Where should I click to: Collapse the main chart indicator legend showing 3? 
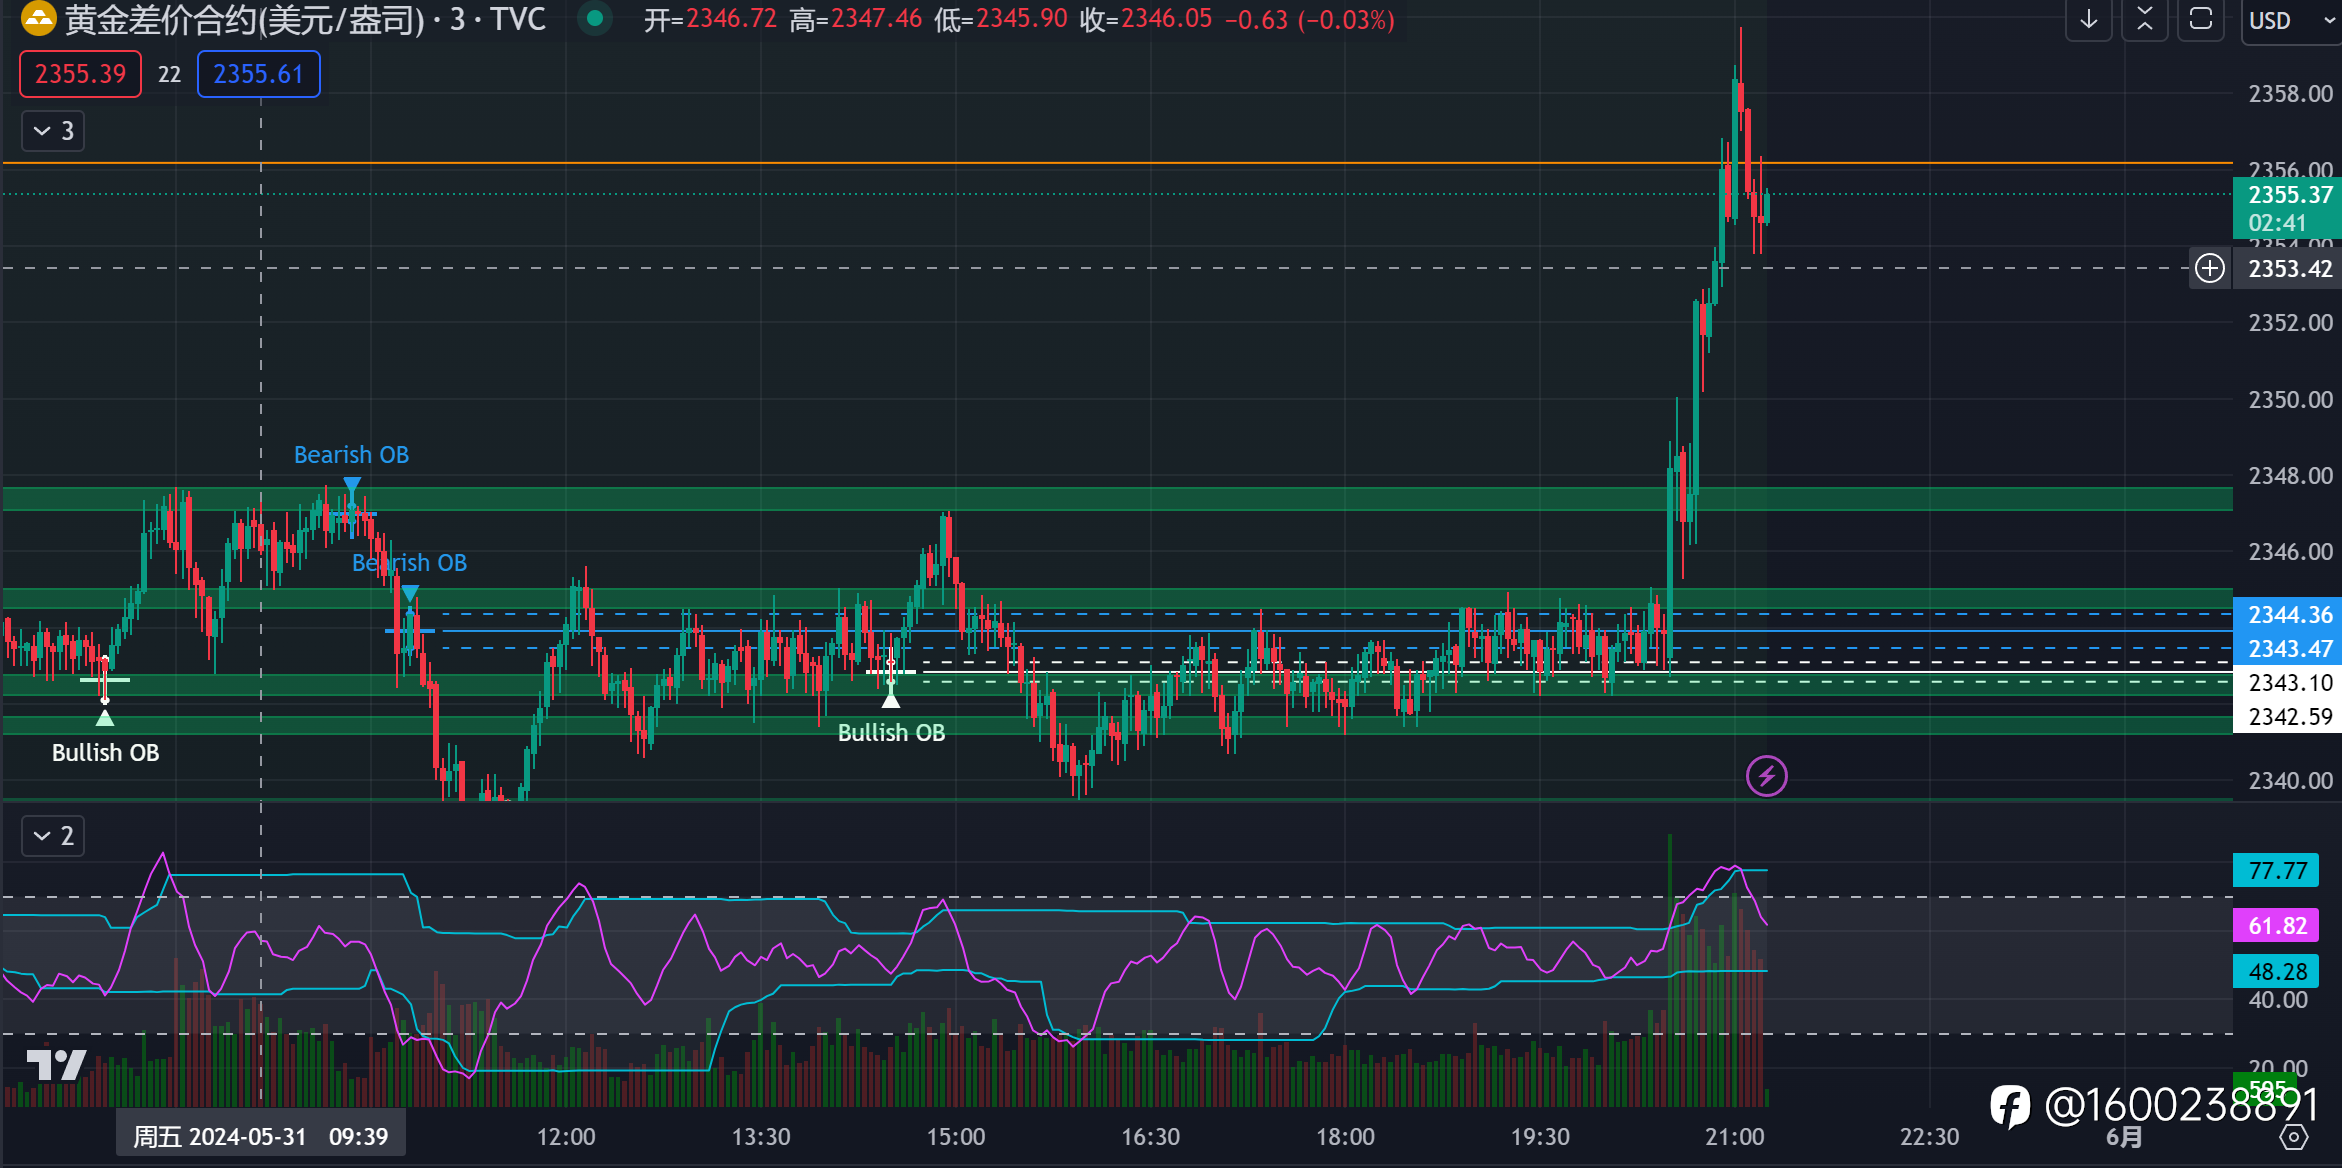tap(53, 131)
